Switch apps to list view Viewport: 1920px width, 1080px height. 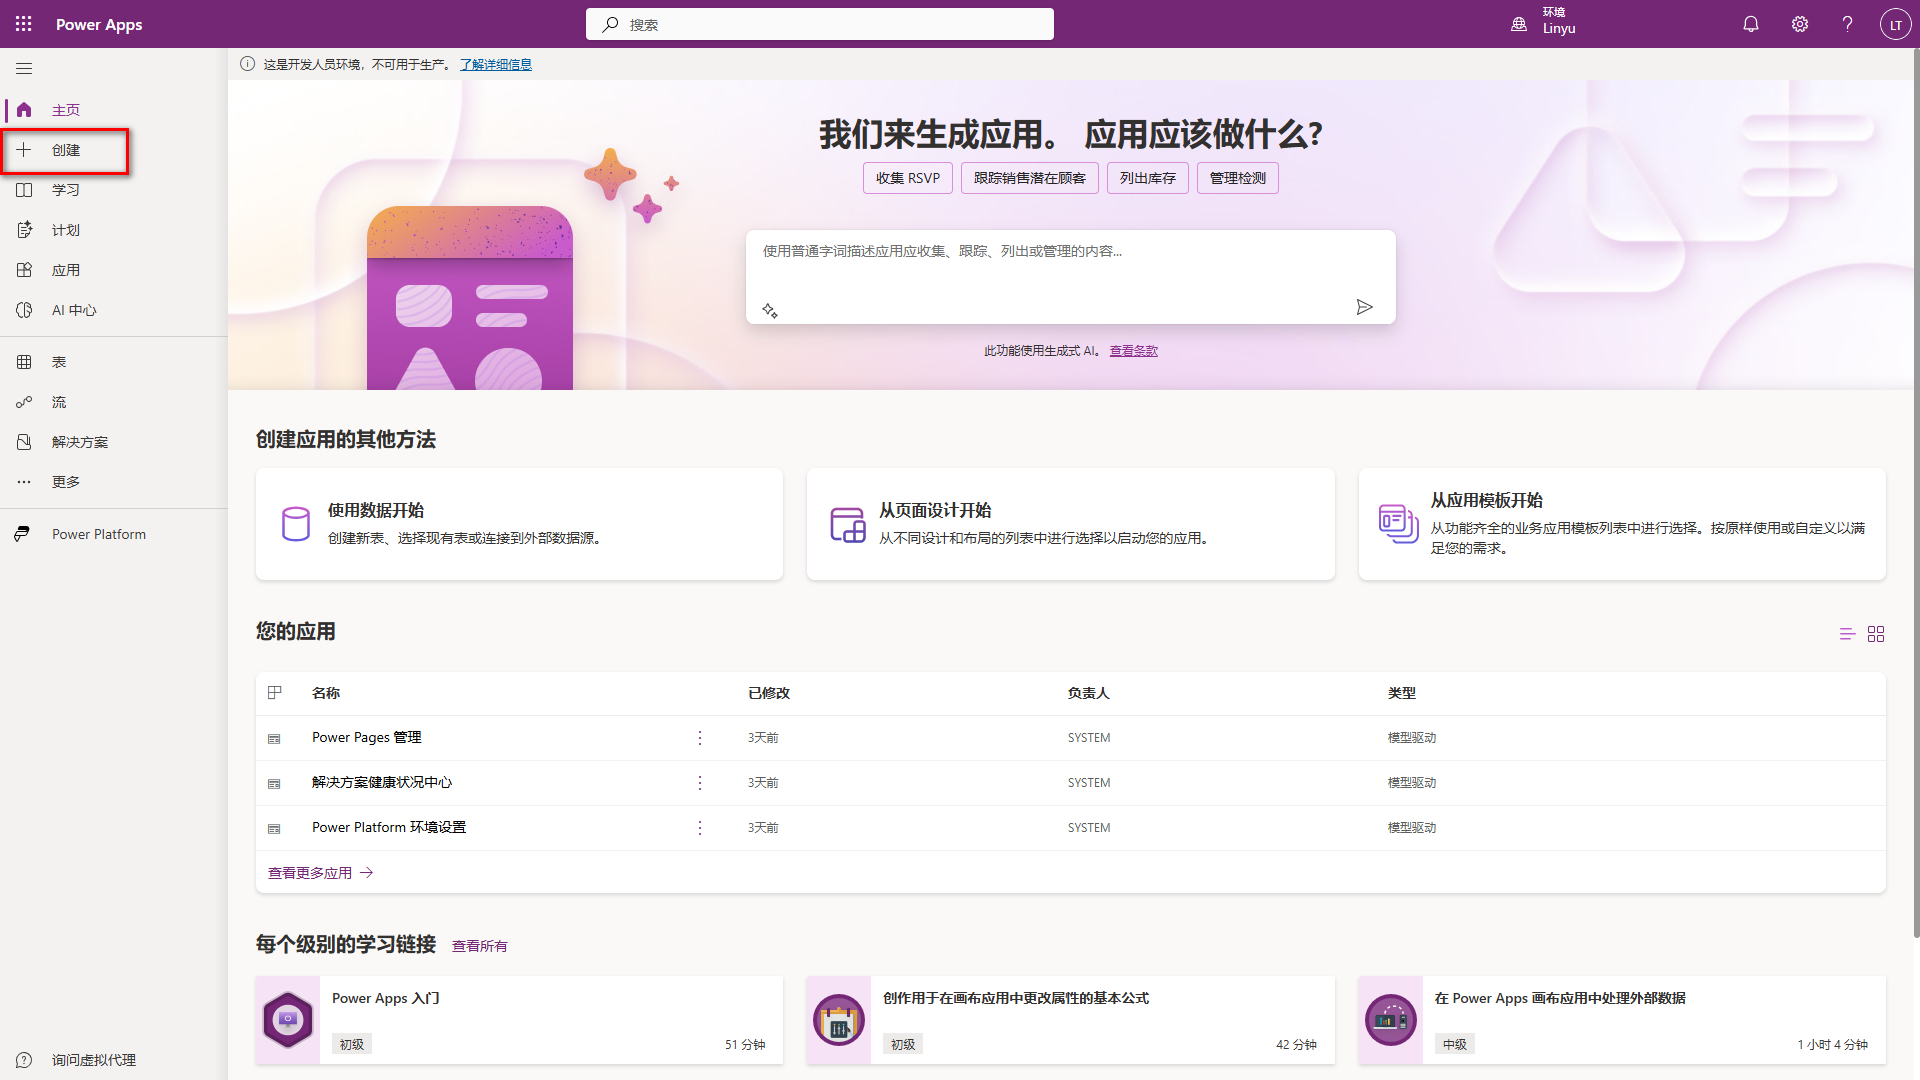click(x=1847, y=634)
